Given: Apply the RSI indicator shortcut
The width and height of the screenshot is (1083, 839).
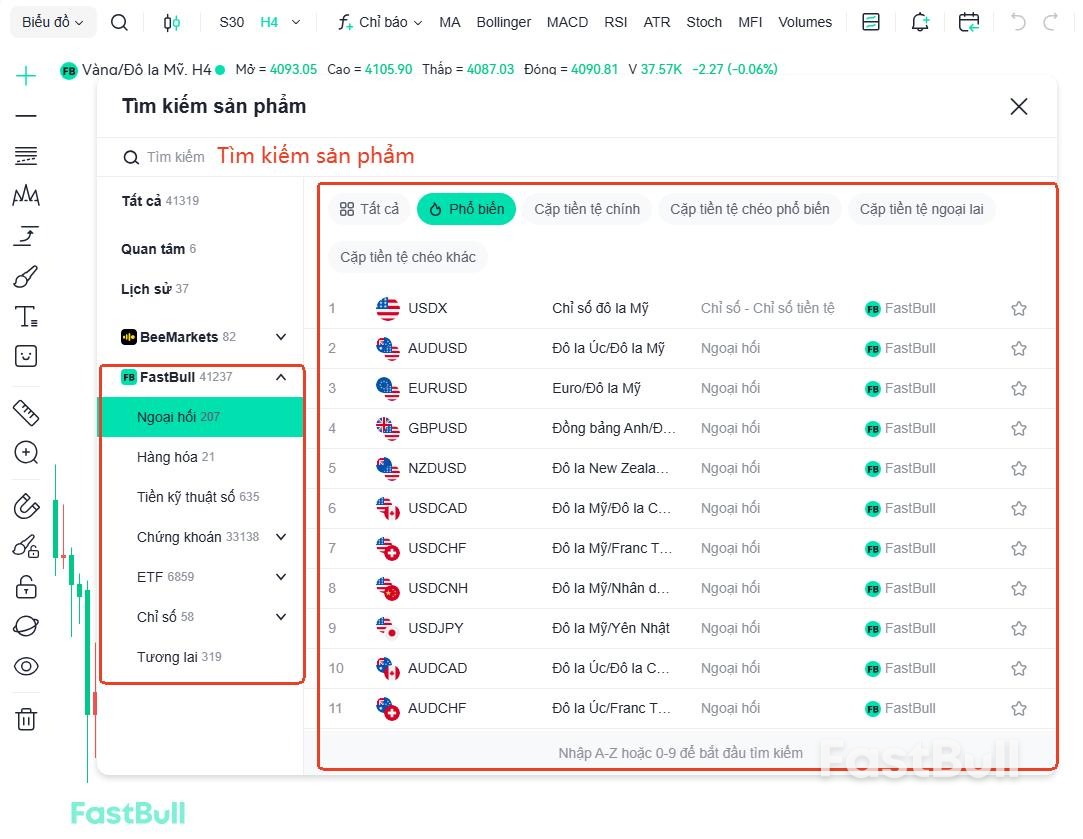Looking at the screenshot, I should click(x=615, y=22).
